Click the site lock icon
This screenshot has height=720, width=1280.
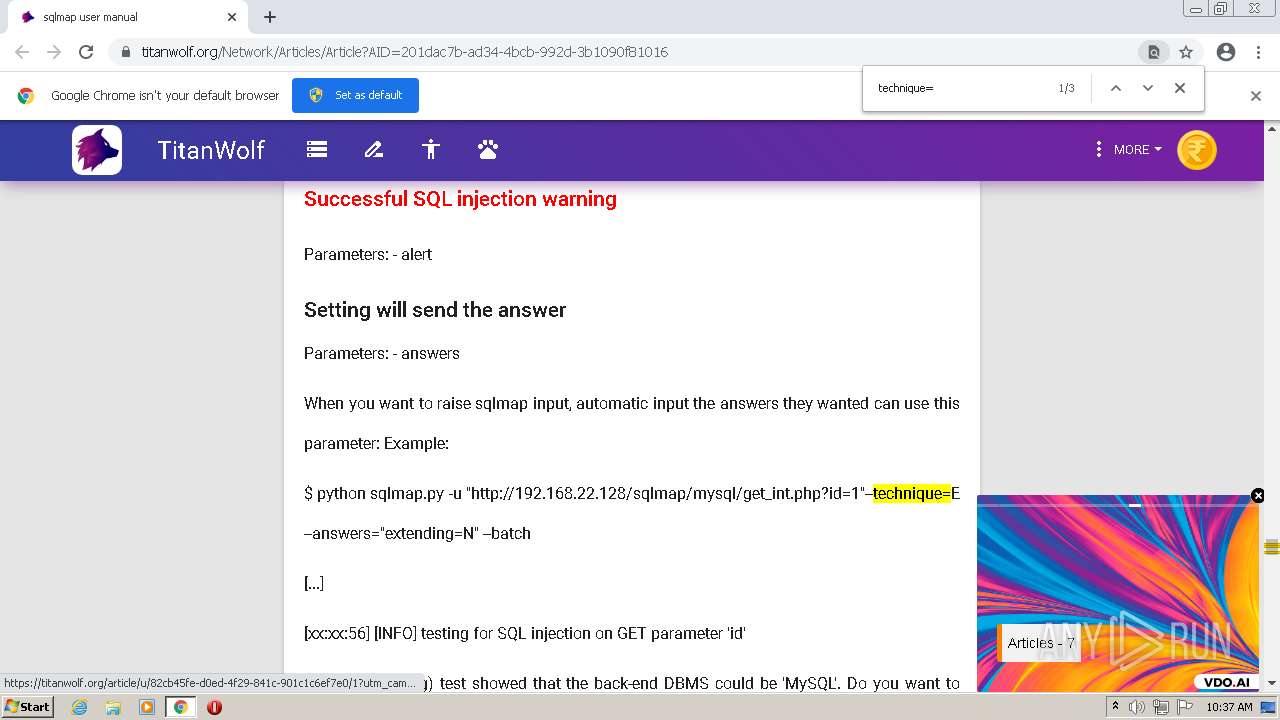[125, 52]
